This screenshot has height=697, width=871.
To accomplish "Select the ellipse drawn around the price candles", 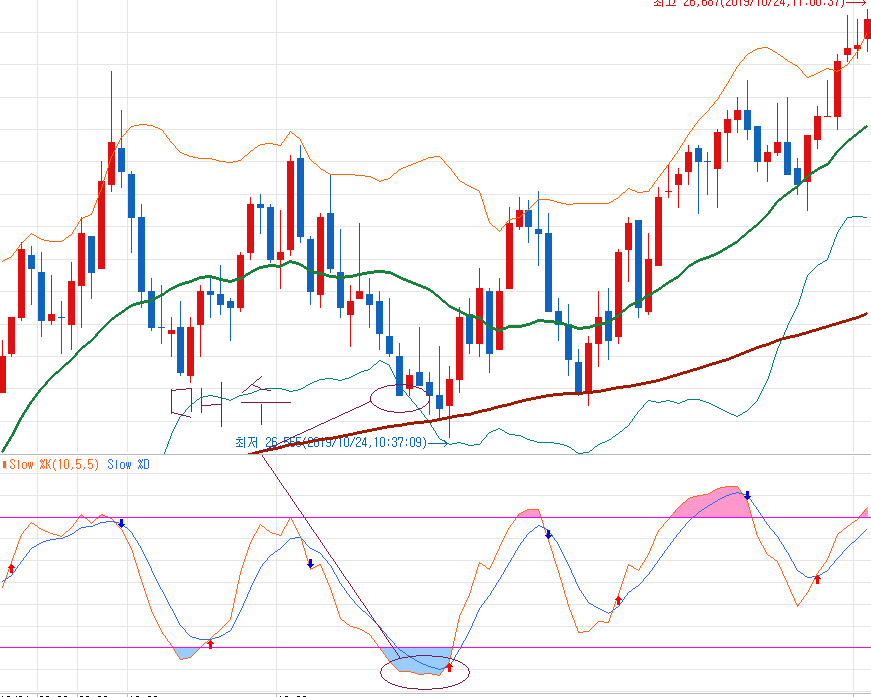I will pos(372,398).
